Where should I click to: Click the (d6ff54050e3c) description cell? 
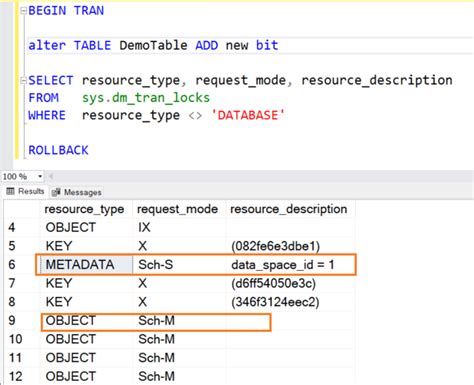290,283
